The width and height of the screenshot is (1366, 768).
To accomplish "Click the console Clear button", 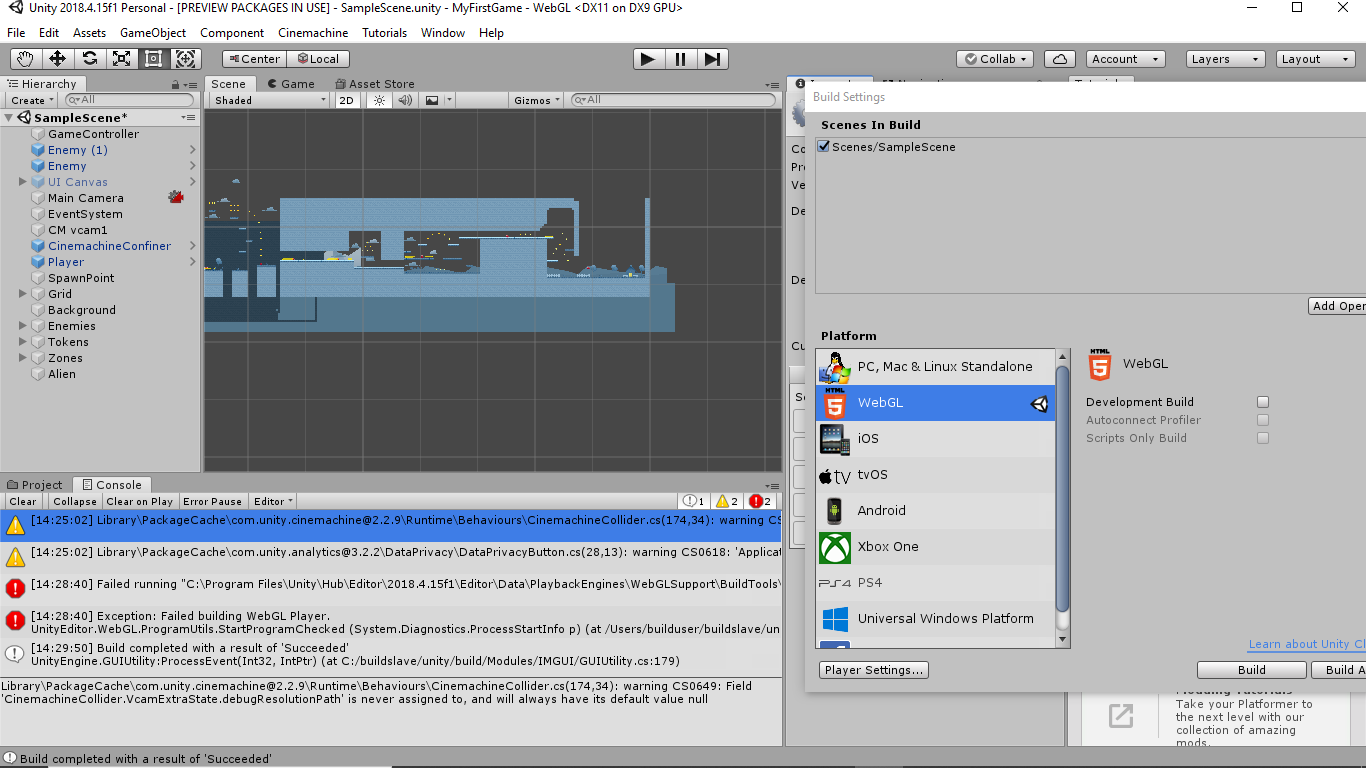I will (x=23, y=501).
